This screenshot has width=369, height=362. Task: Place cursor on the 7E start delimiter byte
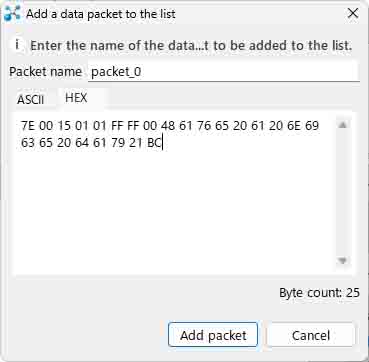tap(28, 126)
